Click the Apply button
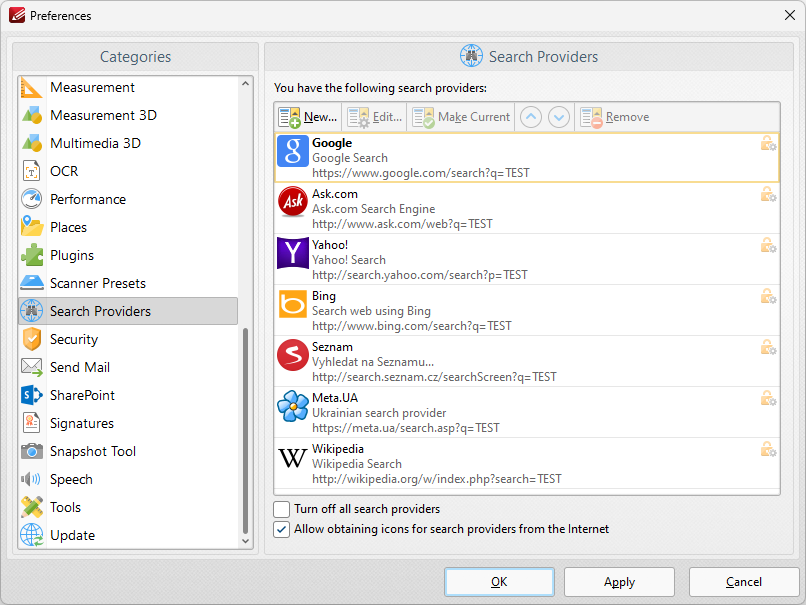 click(619, 582)
